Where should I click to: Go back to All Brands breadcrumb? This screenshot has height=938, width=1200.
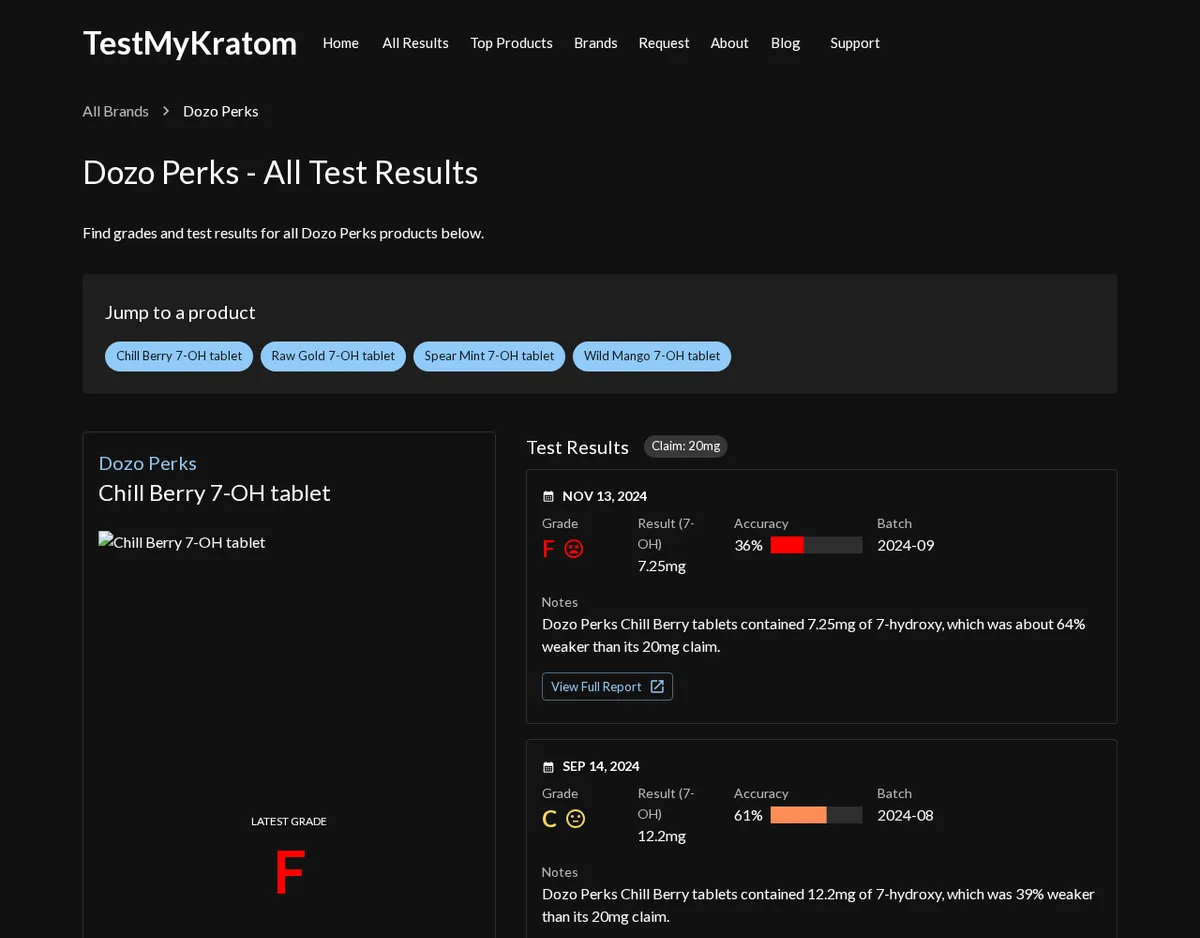[116, 111]
